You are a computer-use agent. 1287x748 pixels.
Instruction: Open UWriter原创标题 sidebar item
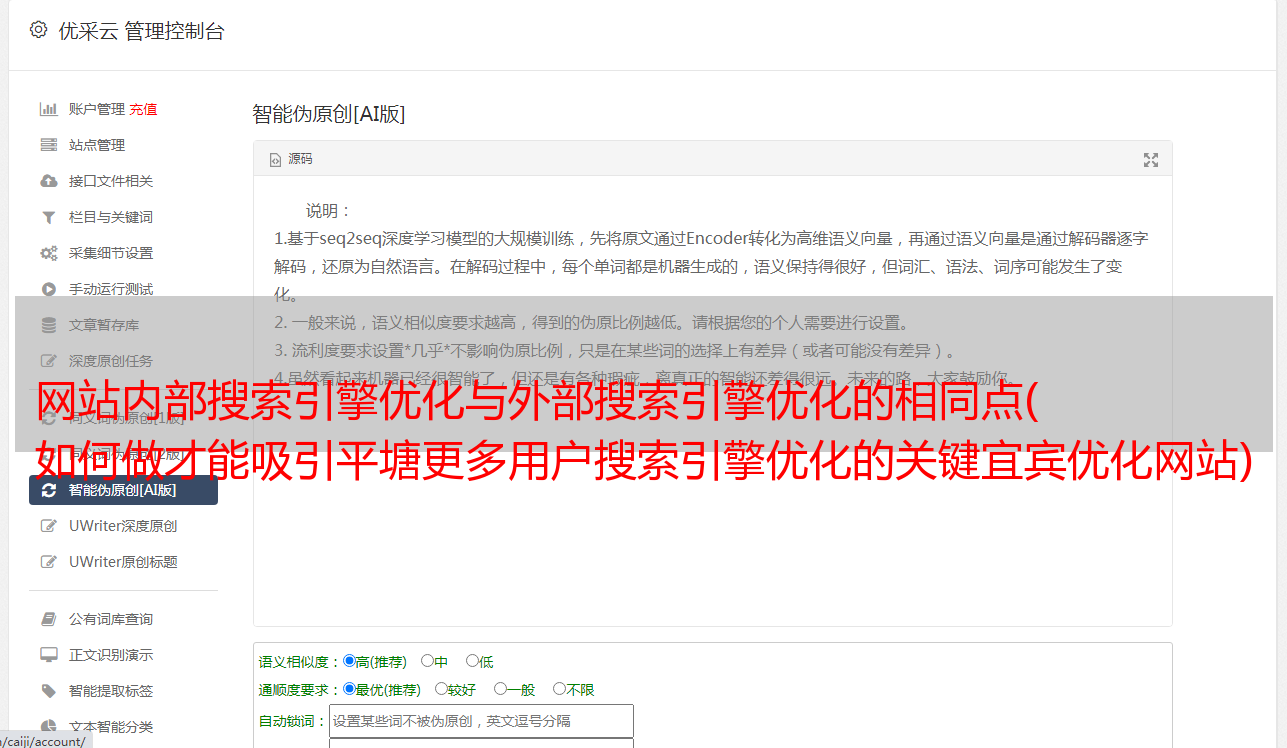pyautogui.click(x=123, y=562)
